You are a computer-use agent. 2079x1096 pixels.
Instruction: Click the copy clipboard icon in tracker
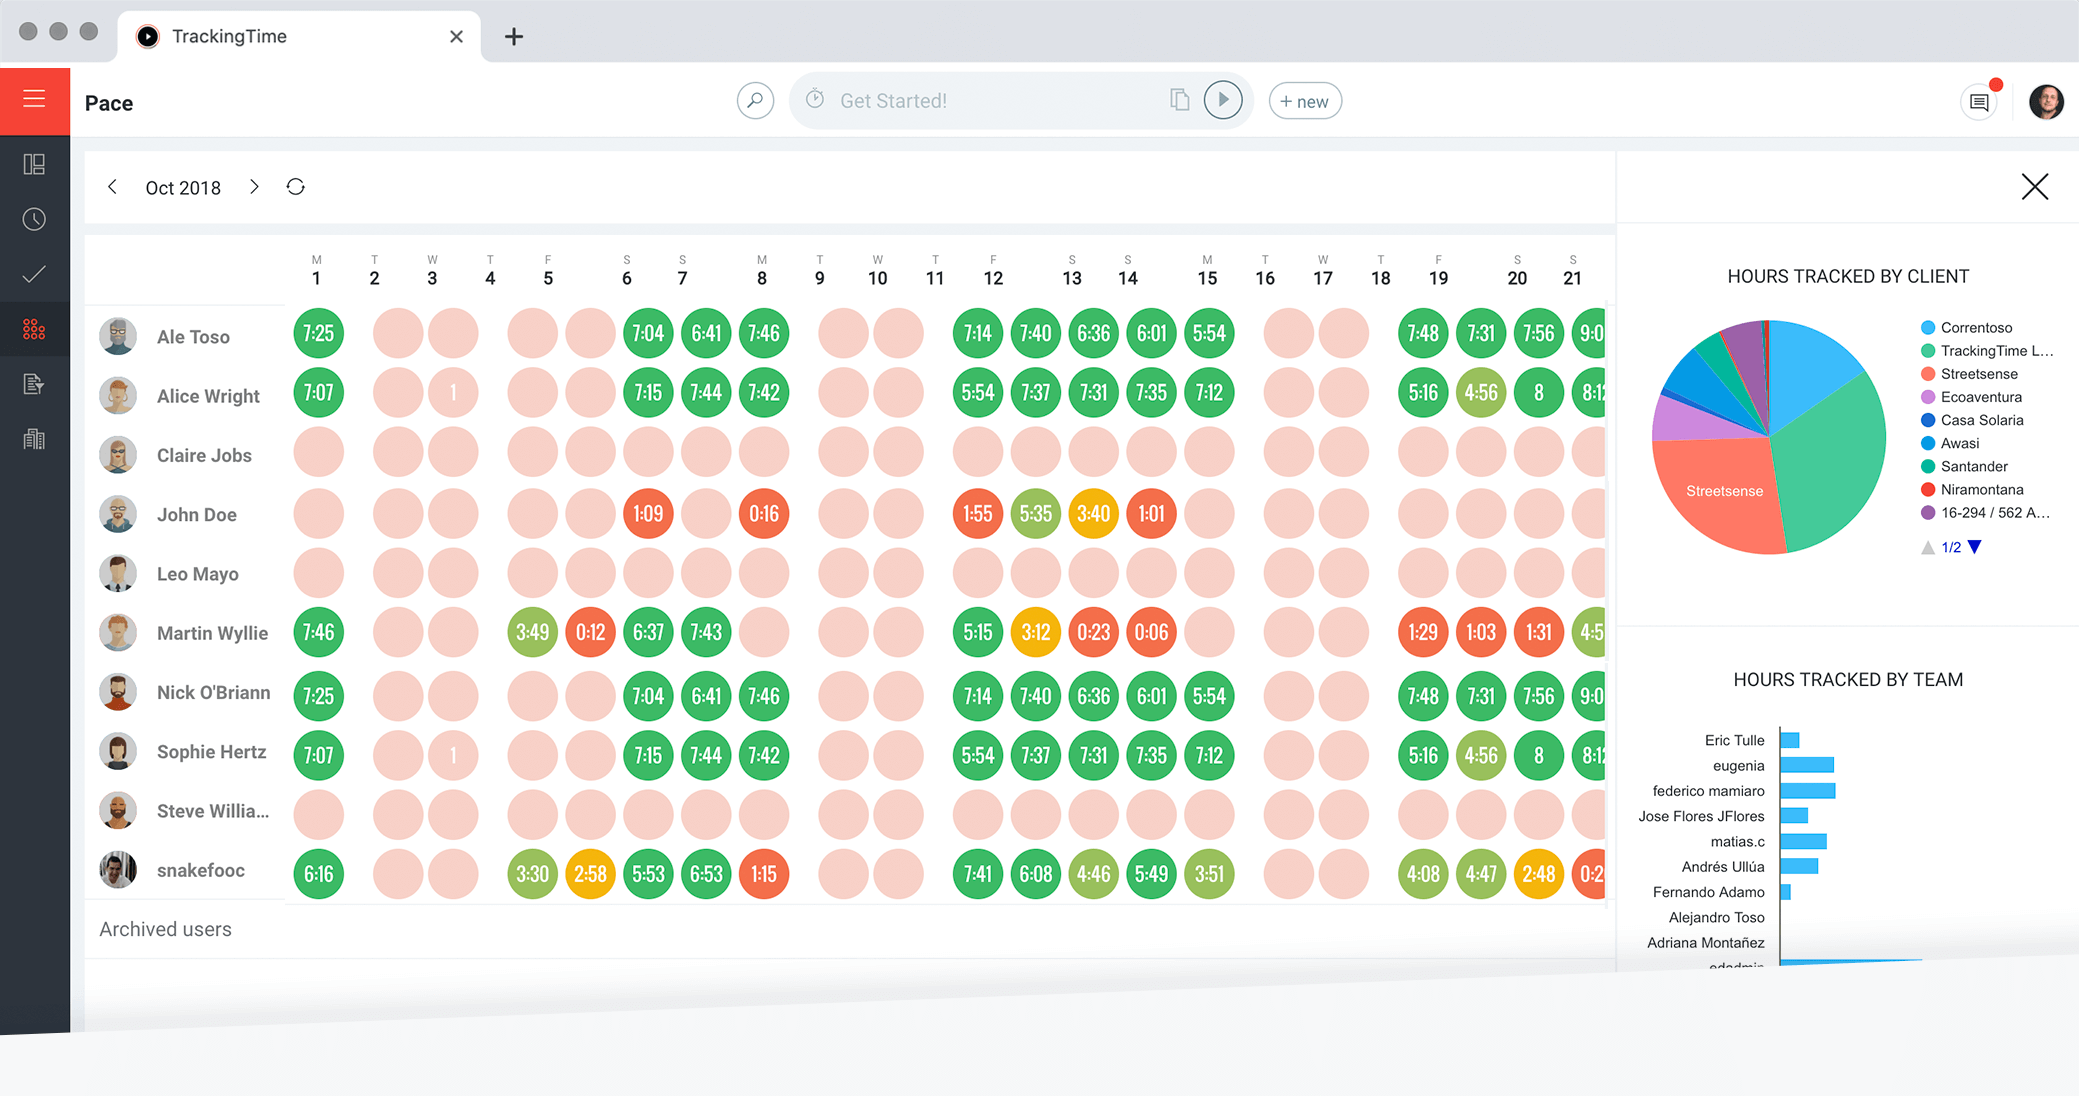(1180, 99)
